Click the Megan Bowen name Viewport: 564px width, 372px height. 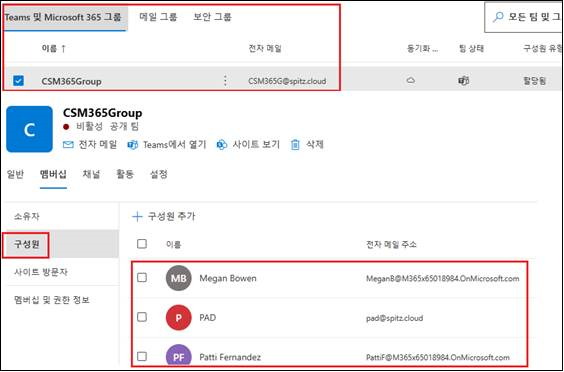click(228, 278)
